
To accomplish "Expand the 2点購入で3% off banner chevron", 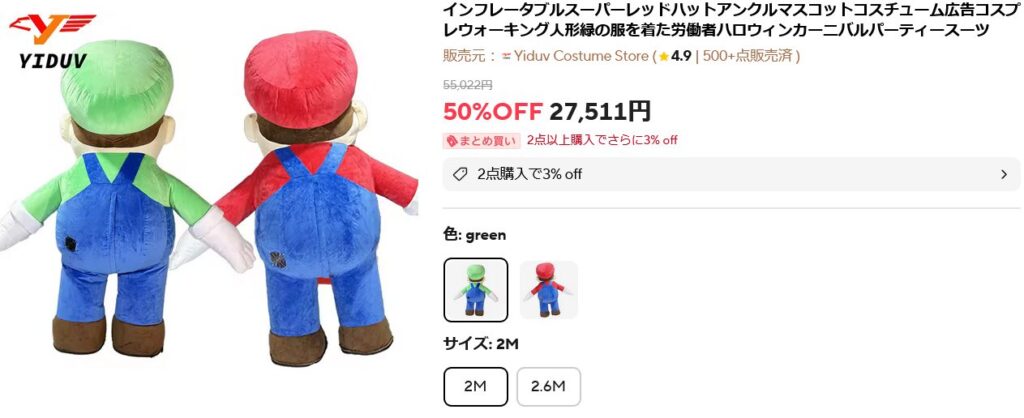I will coord(1004,174).
